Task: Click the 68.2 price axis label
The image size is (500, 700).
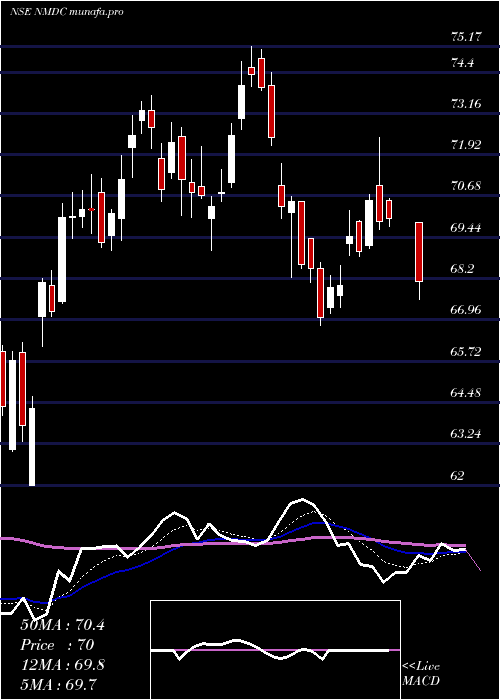Action: (x=462, y=269)
